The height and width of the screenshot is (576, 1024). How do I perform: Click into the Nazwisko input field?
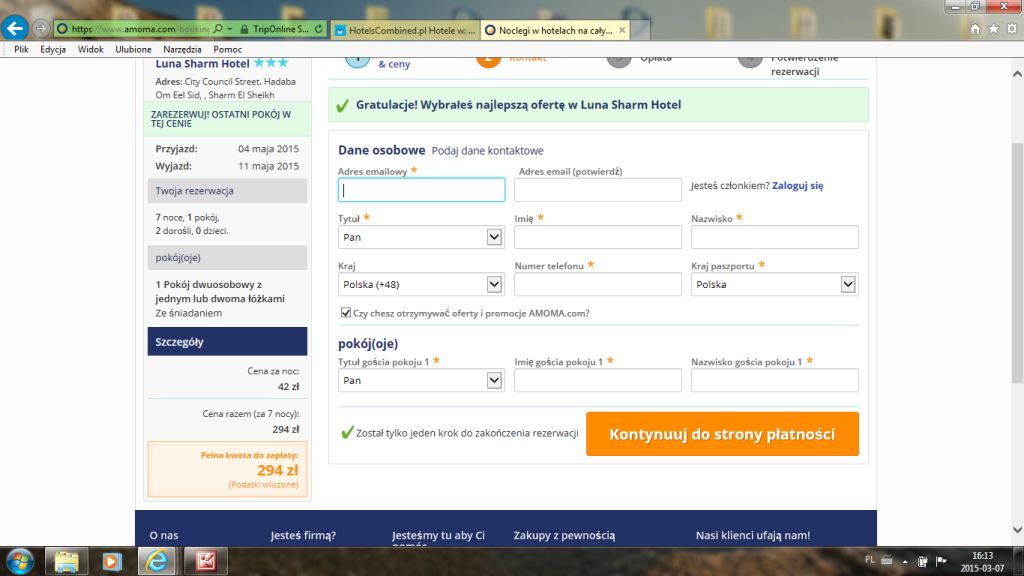pos(775,237)
